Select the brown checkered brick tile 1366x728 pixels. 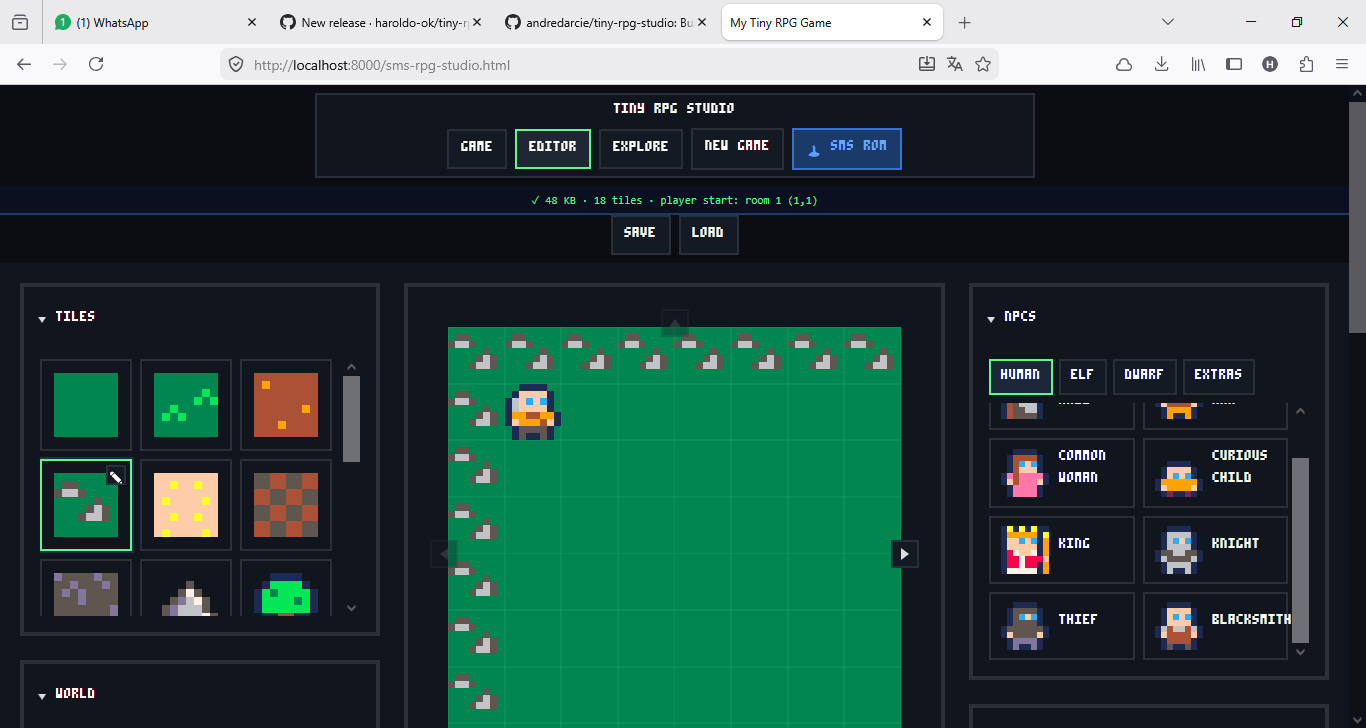click(286, 505)
